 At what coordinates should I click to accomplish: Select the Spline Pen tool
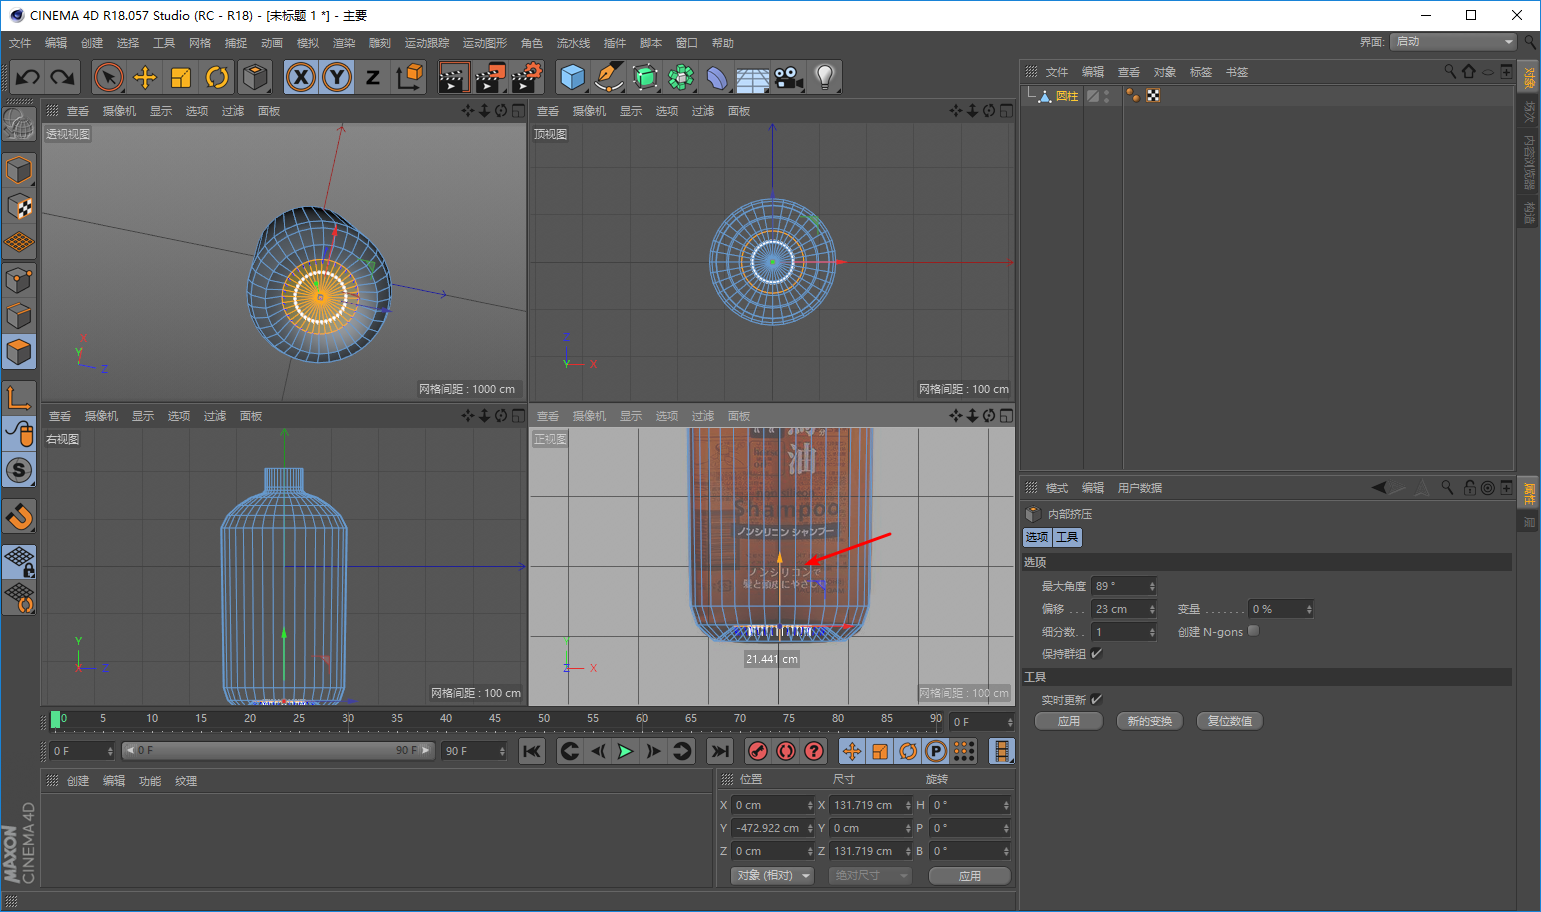click(608, 77)
